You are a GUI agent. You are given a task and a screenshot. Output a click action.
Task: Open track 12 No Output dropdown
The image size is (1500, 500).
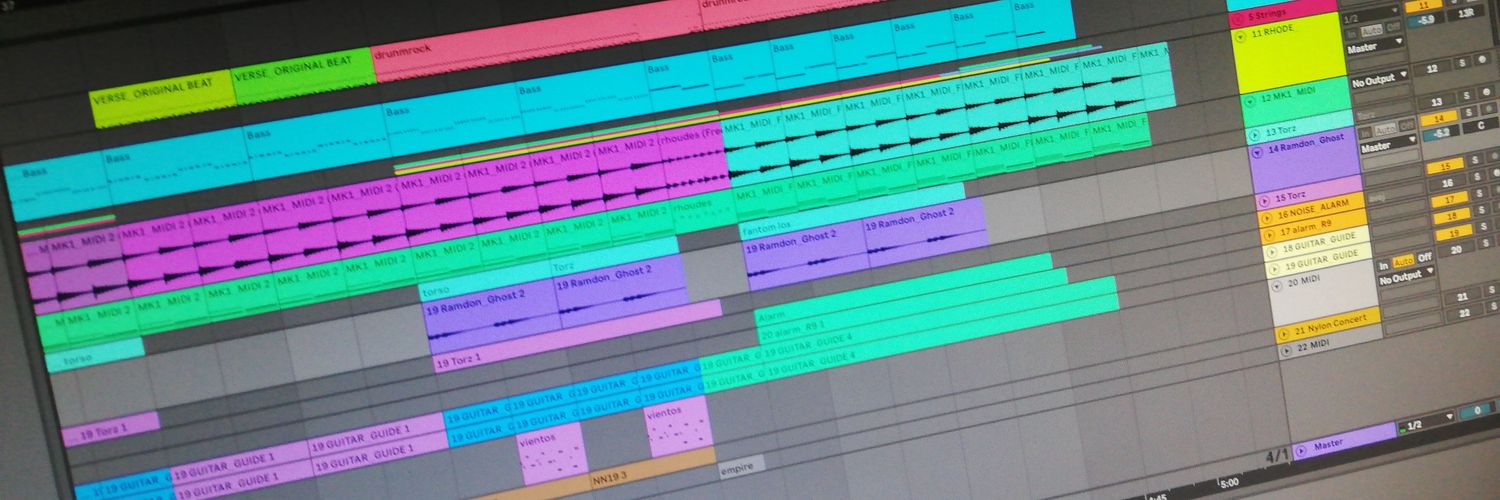click(1380, 79)
